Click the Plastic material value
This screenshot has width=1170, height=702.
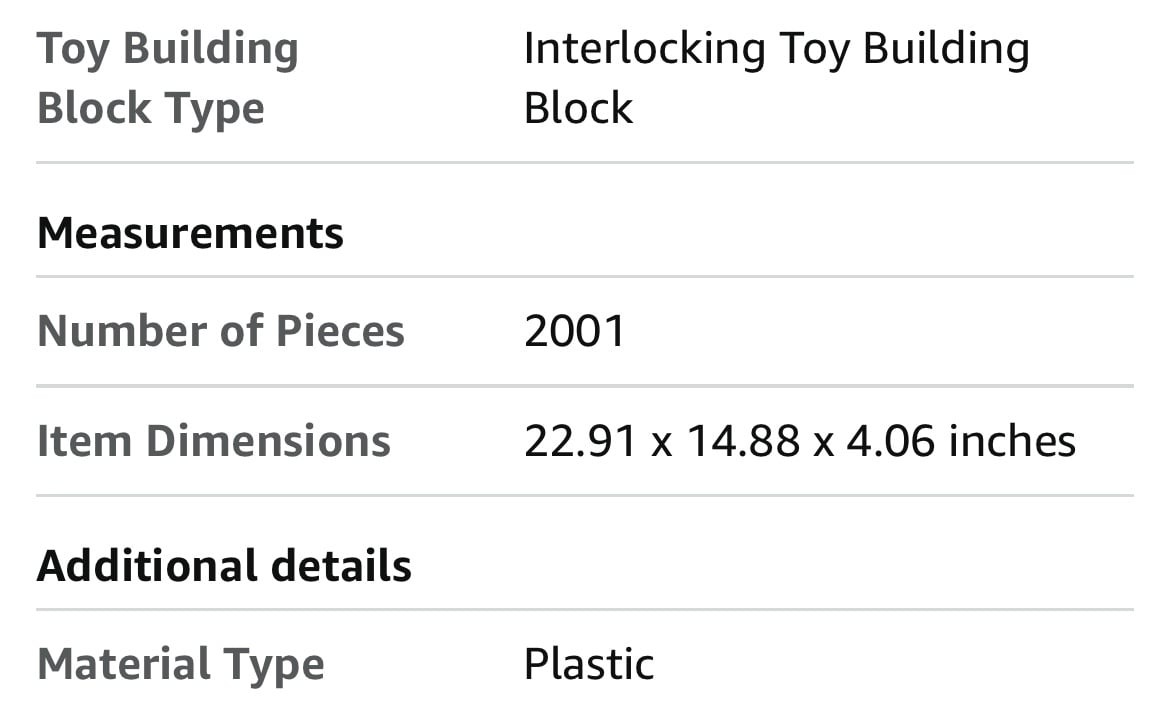click(x=589, y=664)
